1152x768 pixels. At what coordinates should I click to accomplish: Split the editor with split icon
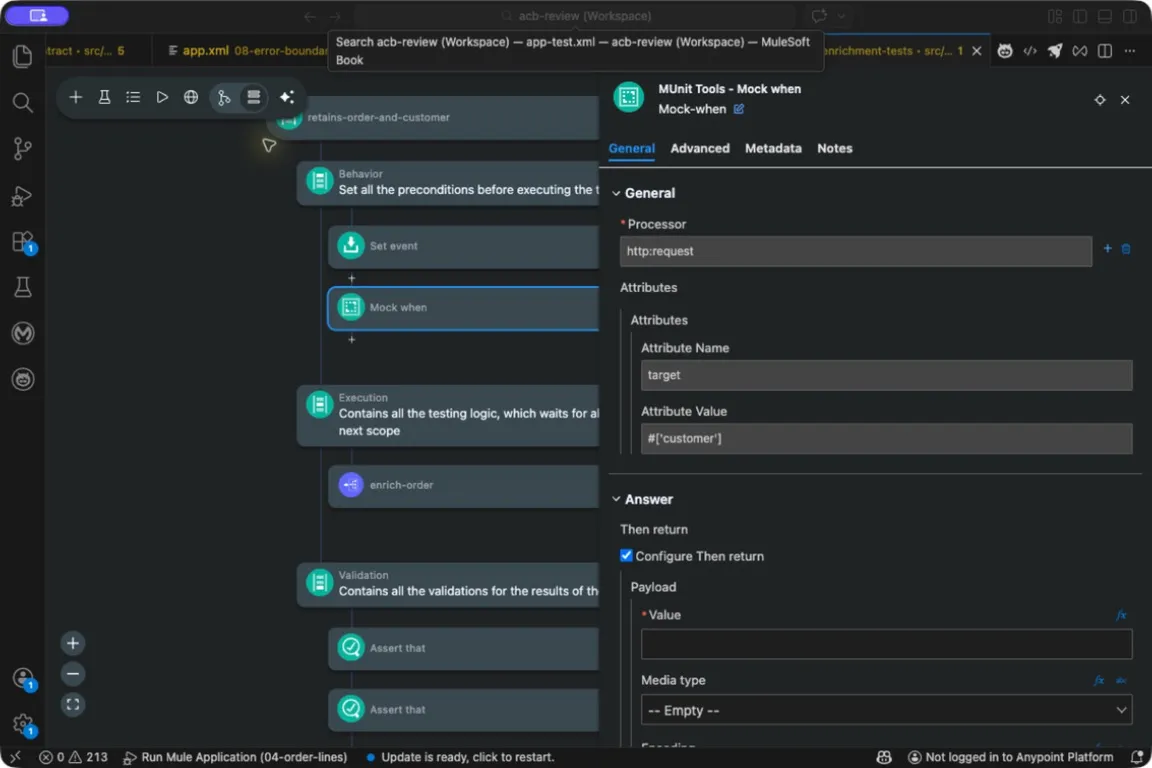(x=1104, y=51)
